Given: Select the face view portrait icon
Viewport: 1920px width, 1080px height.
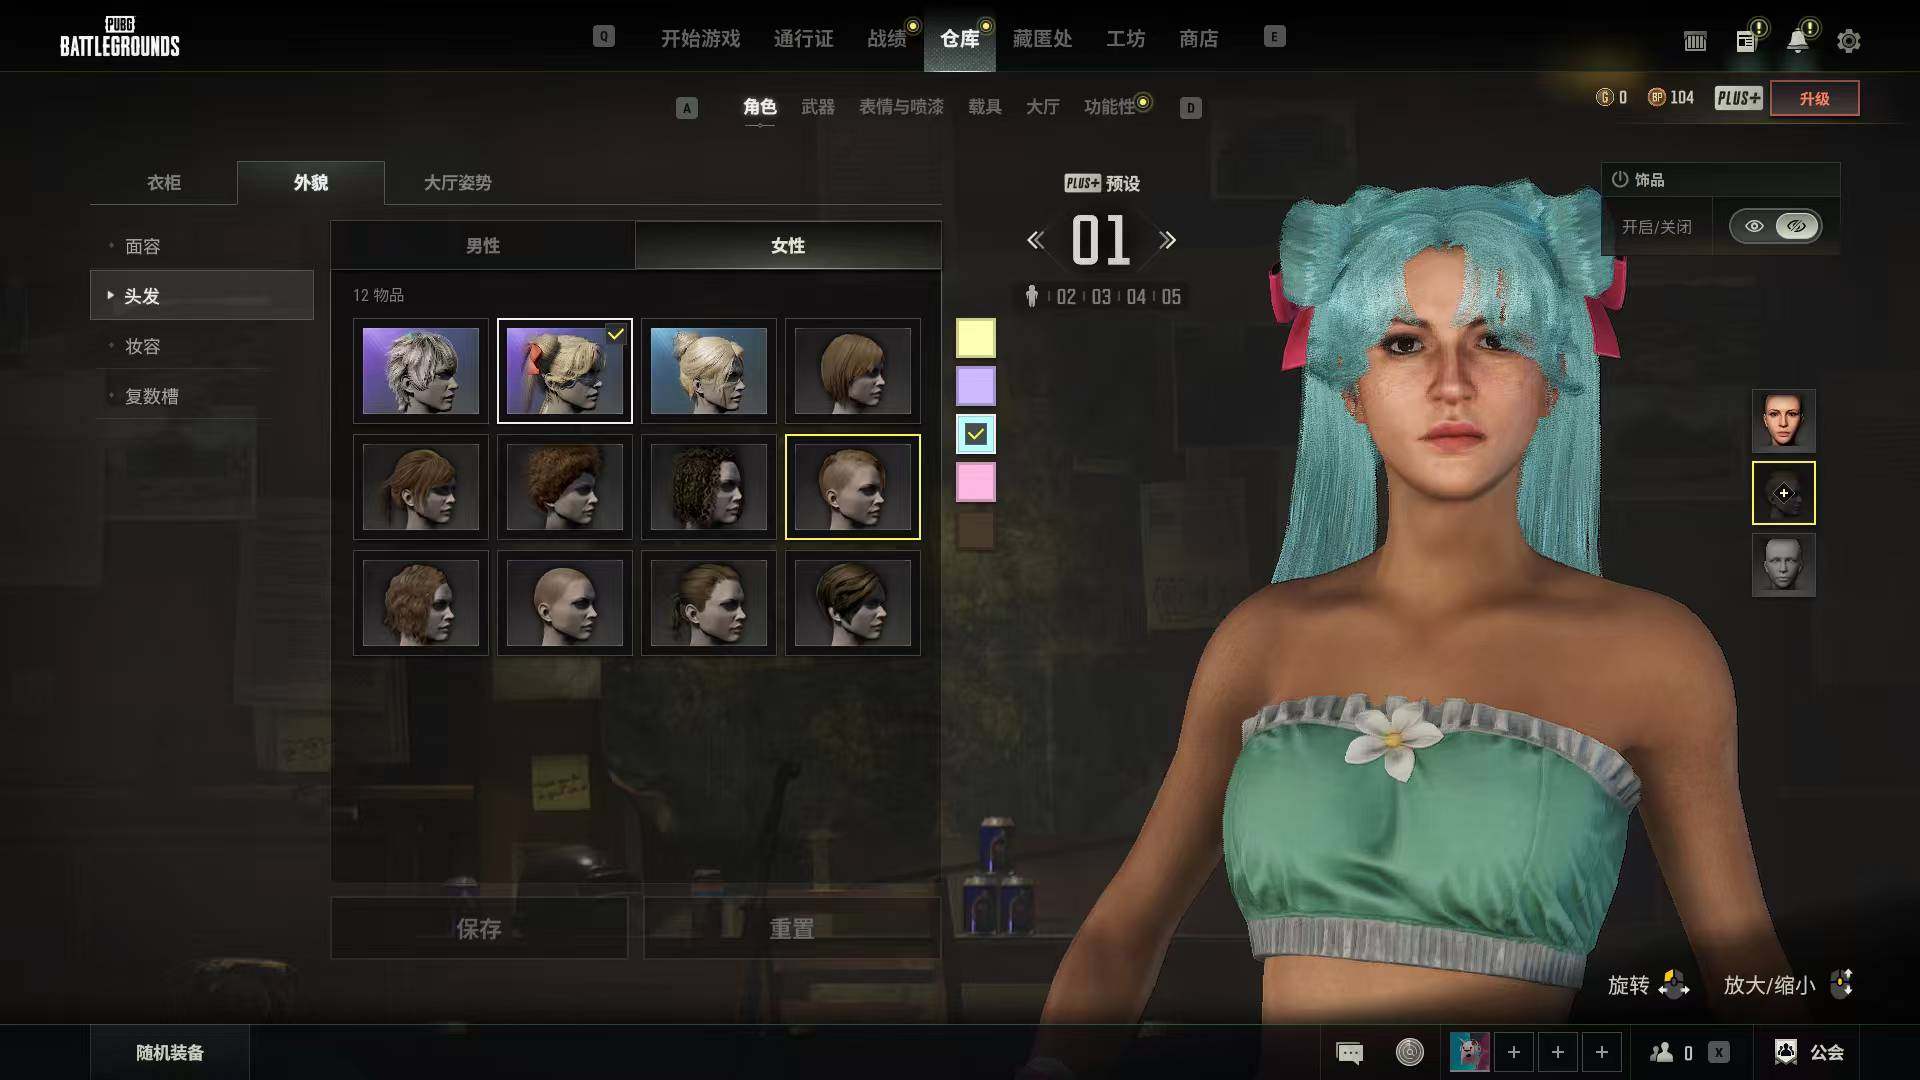Looking at the screenshot, I should click(1783, 421).
